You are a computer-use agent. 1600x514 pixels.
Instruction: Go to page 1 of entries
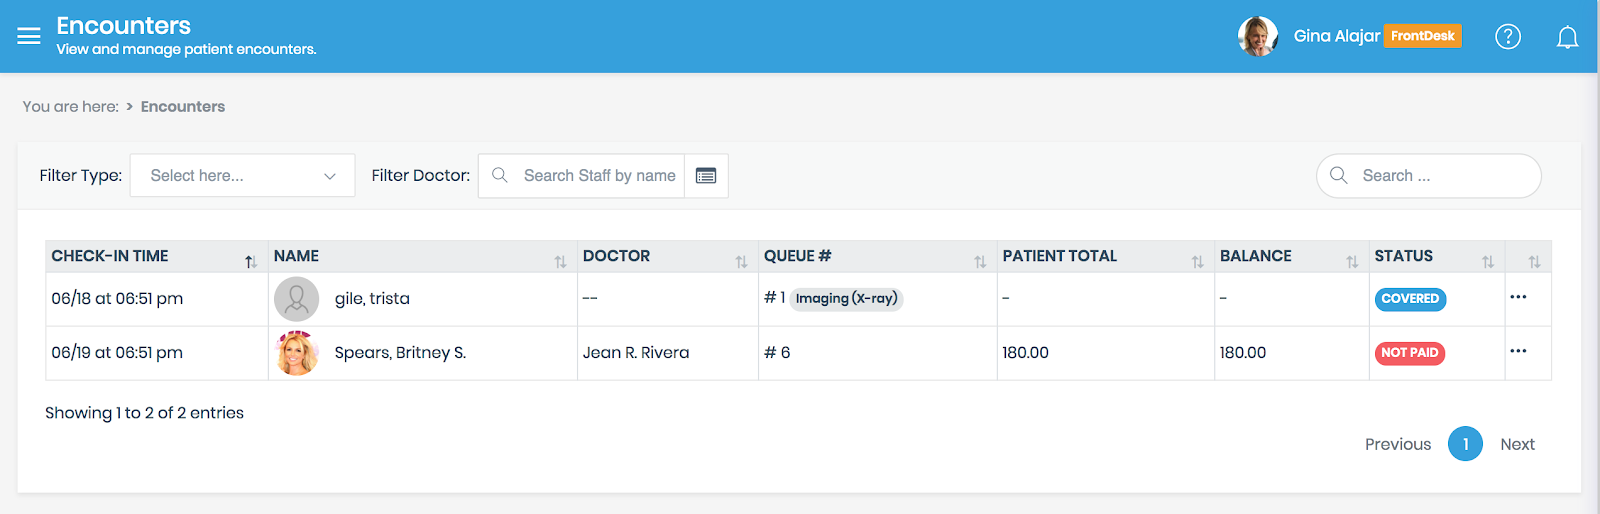[x=1465, y=444]
